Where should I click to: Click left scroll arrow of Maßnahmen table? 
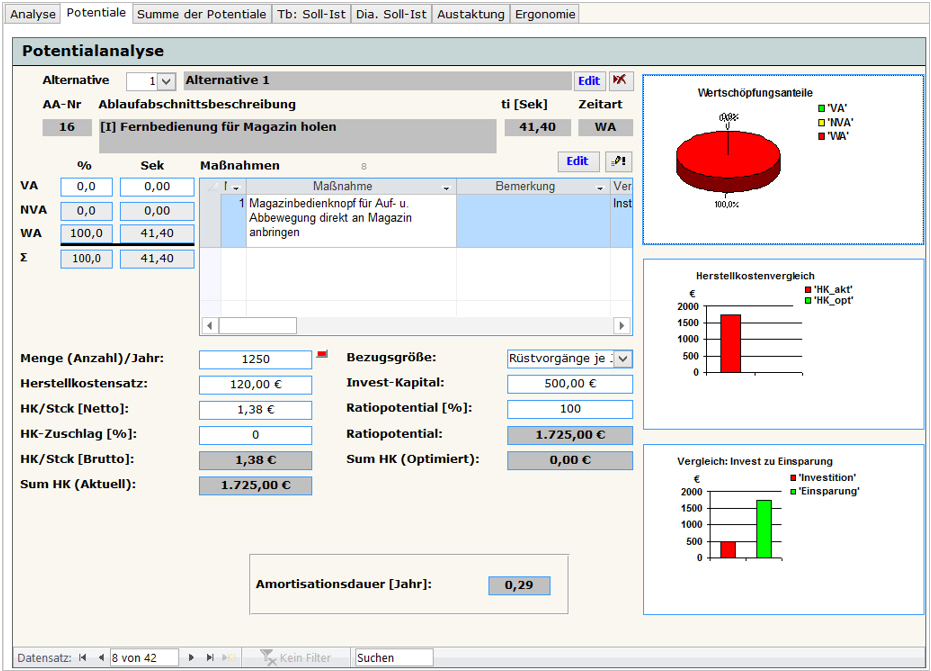click(210, 325)
